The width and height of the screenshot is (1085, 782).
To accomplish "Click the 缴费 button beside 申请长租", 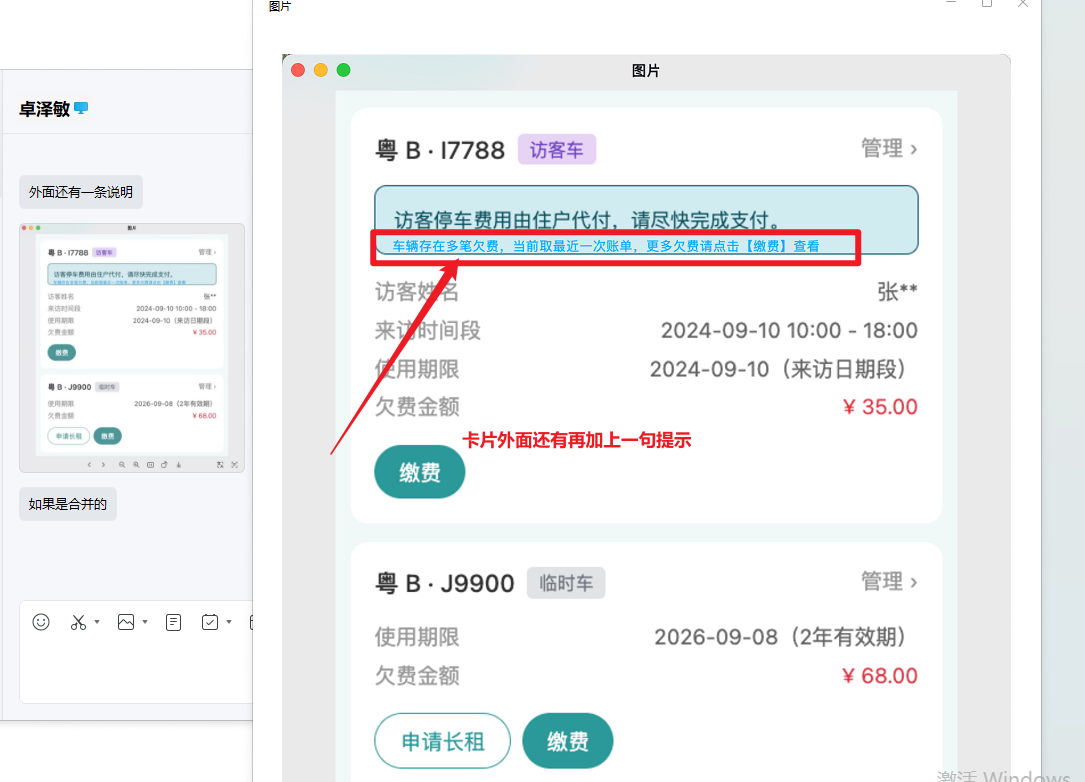I will 567,741.
